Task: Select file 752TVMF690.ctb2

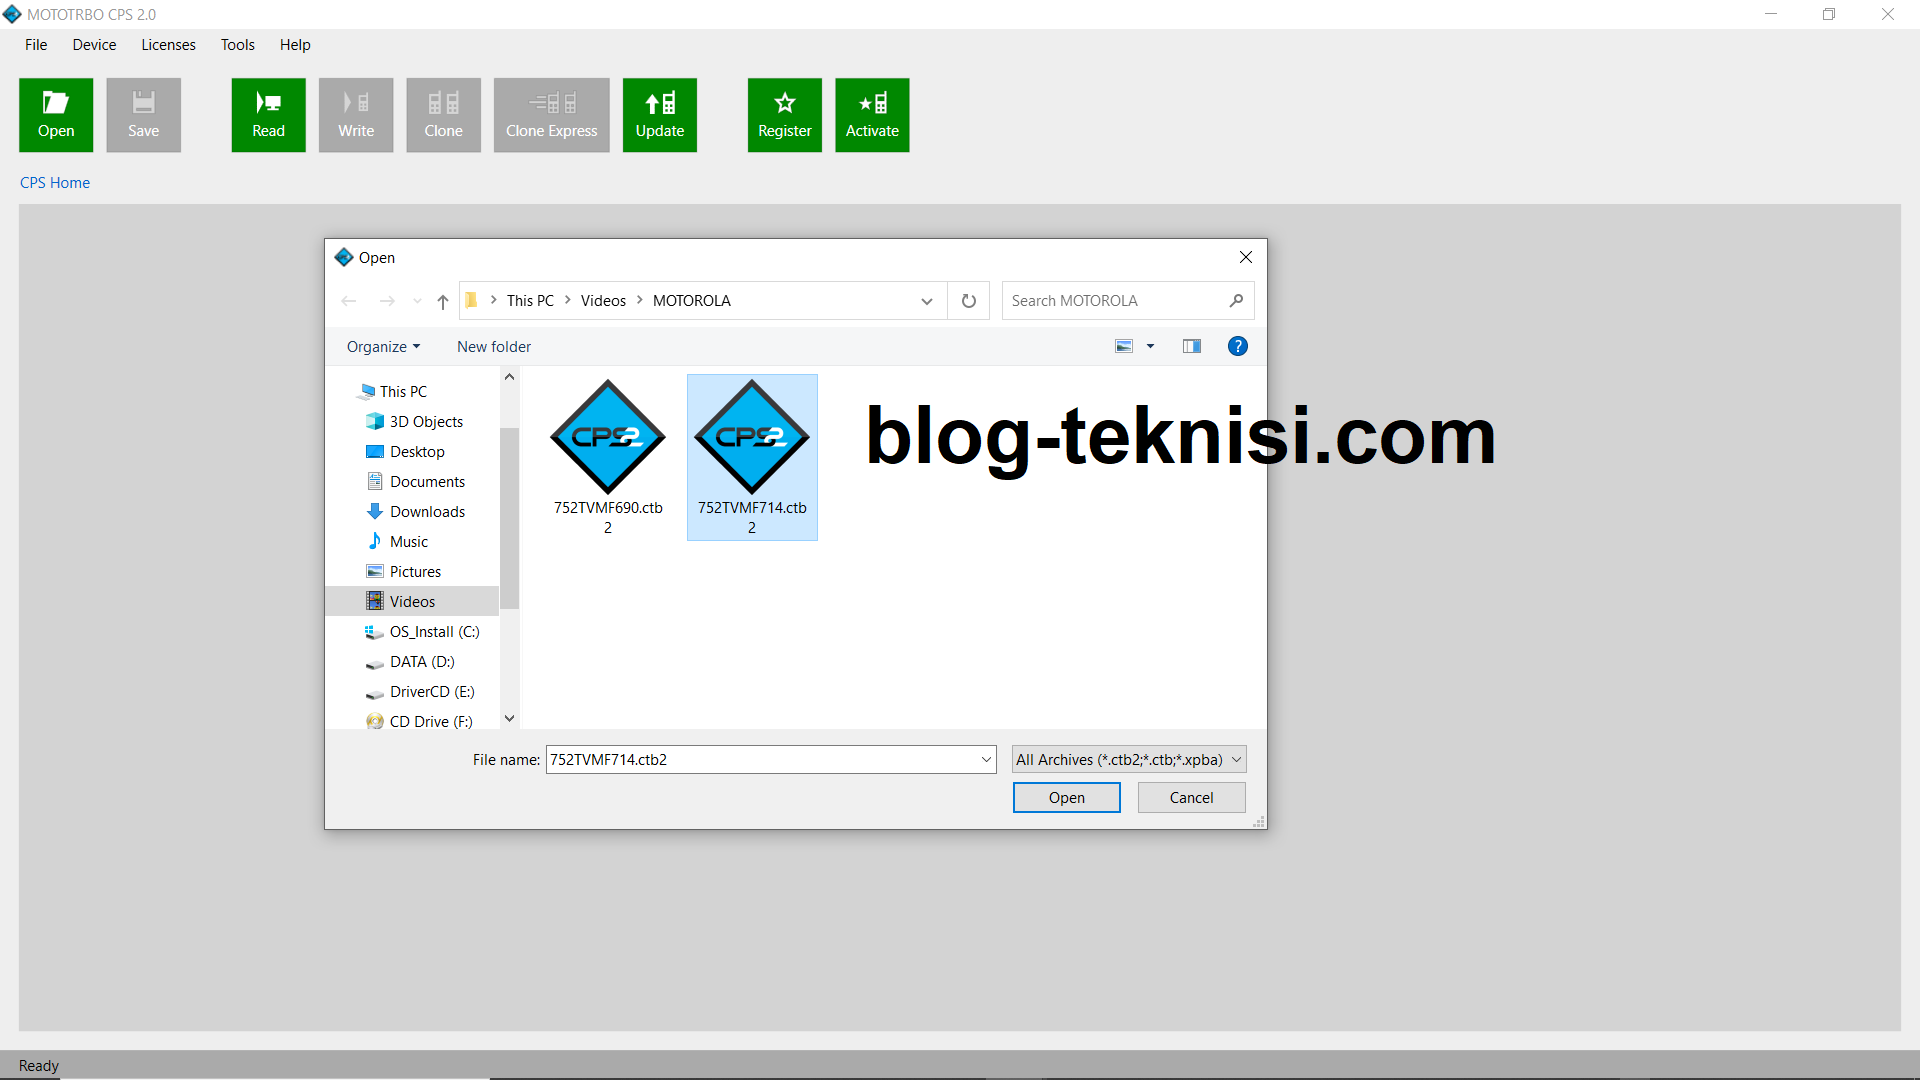Action: (608, 458)
